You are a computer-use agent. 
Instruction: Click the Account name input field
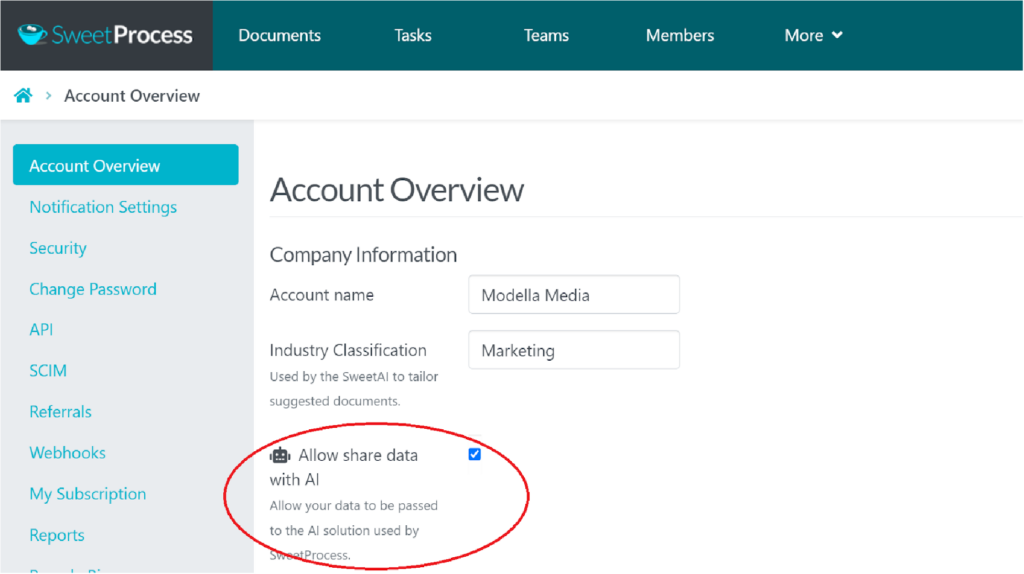[573, 295]
